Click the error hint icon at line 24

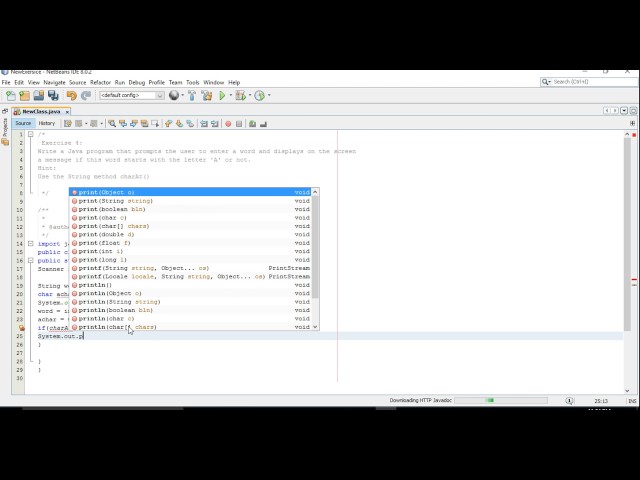[21, 328]
